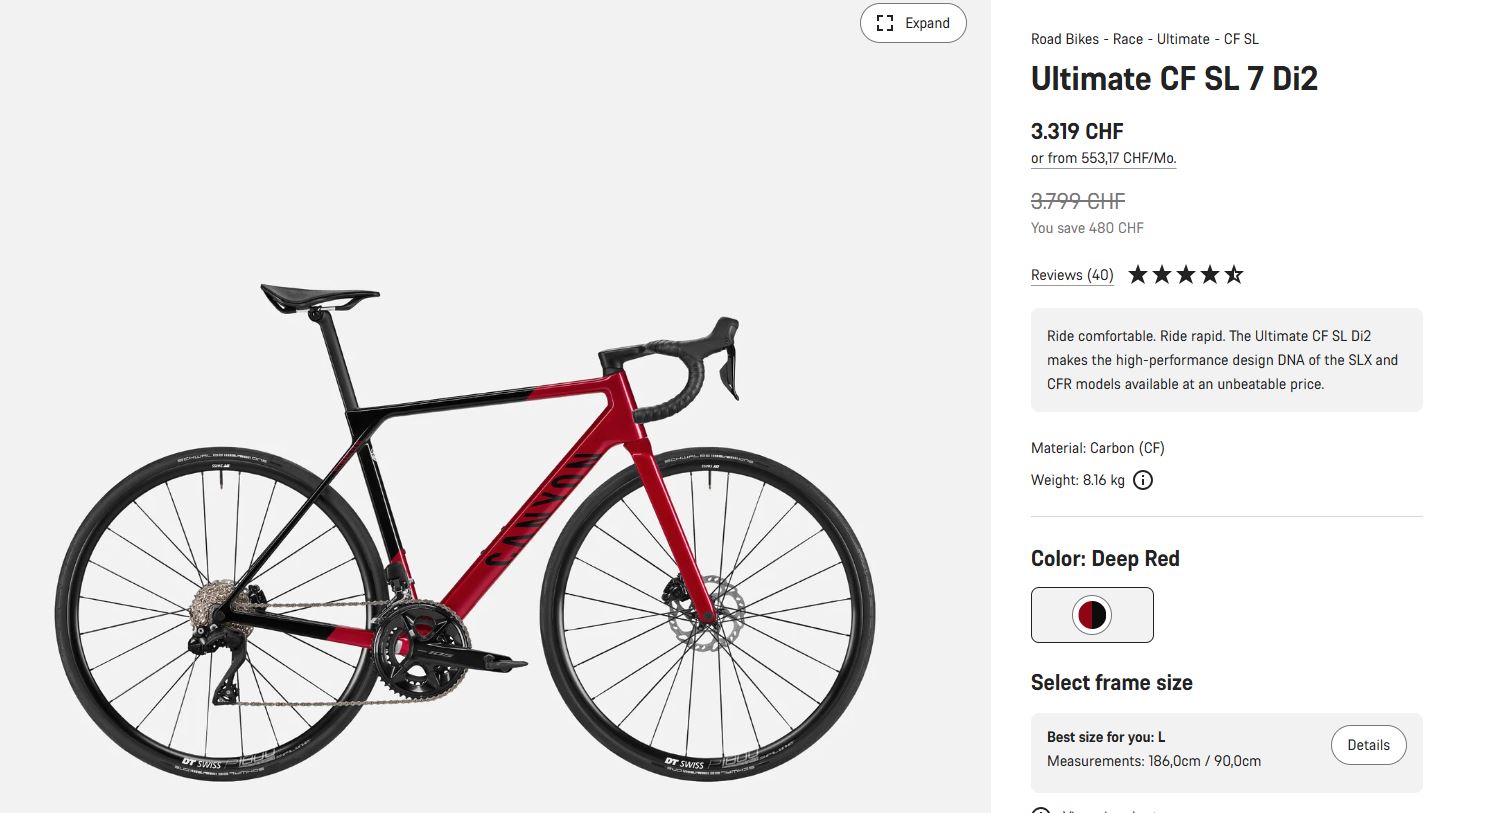Click the product description text box
Screen dimensions: 1498x813
coord(1226,360)
